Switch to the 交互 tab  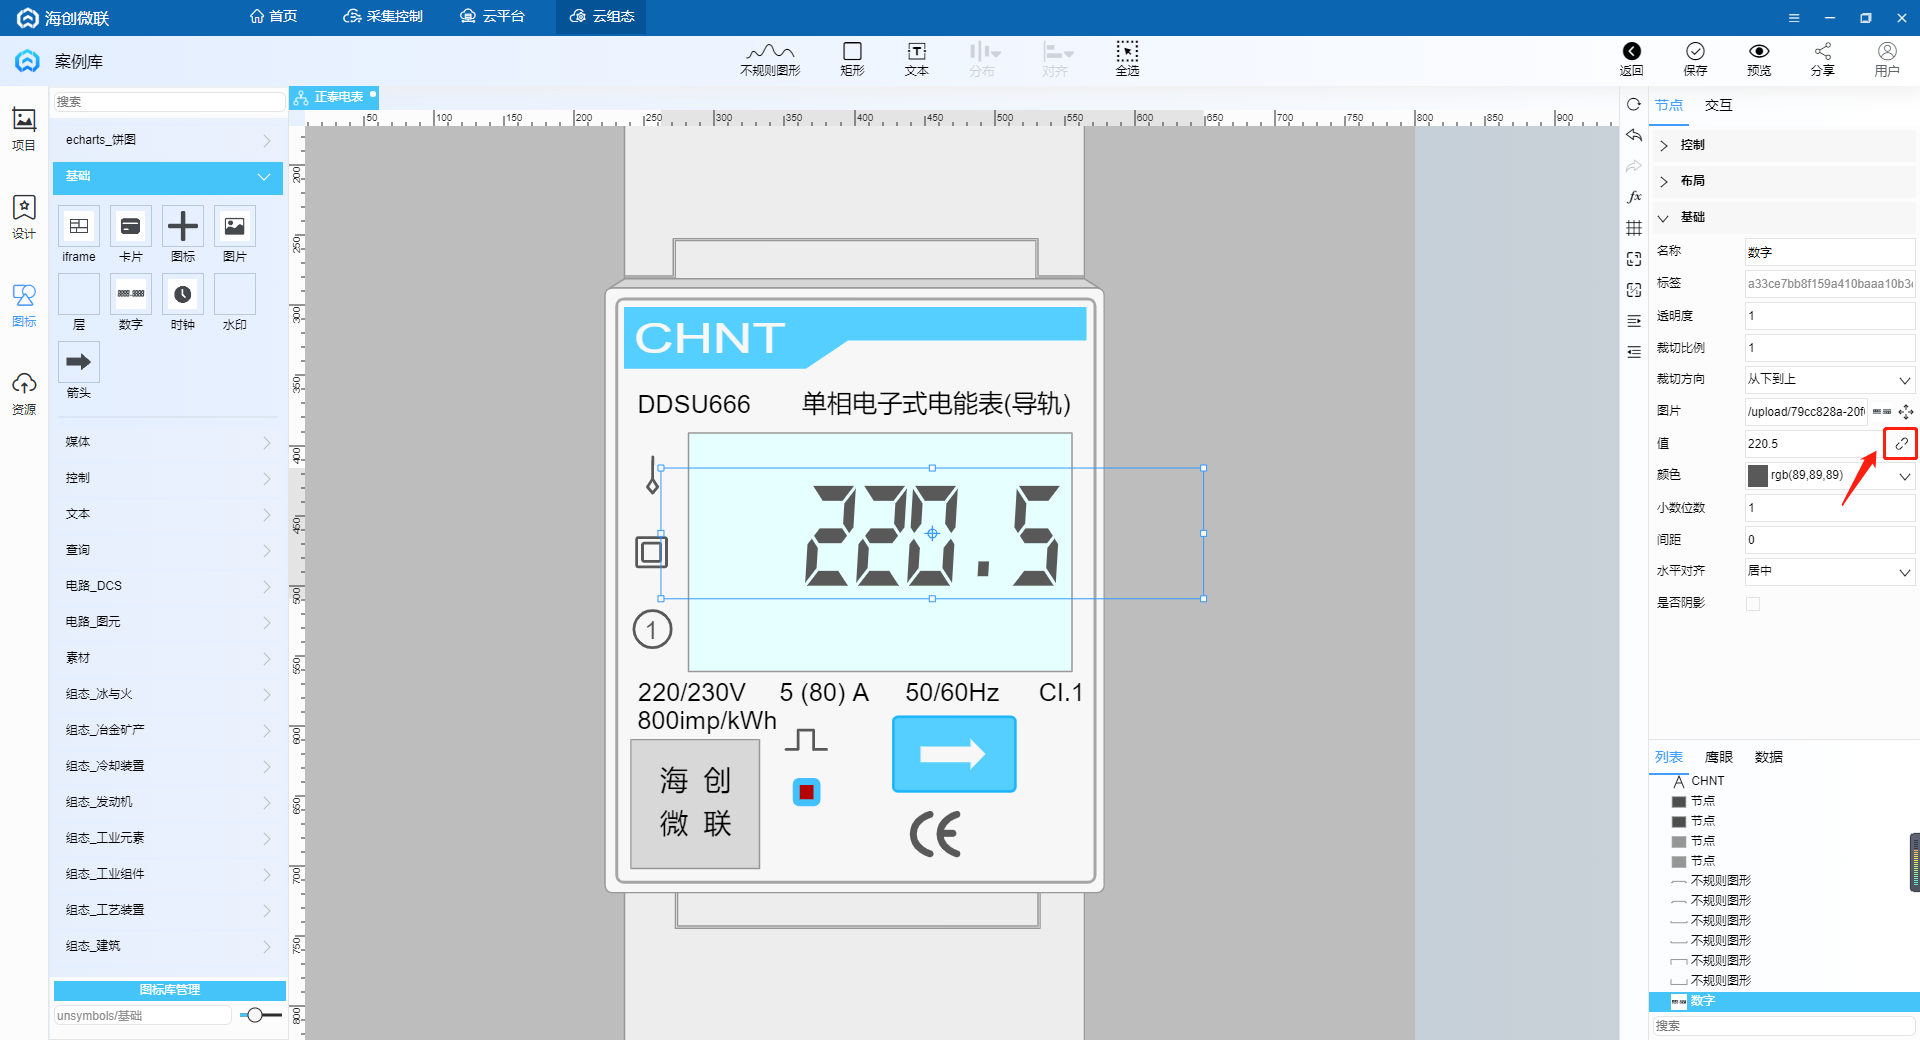coord(1719,105)
